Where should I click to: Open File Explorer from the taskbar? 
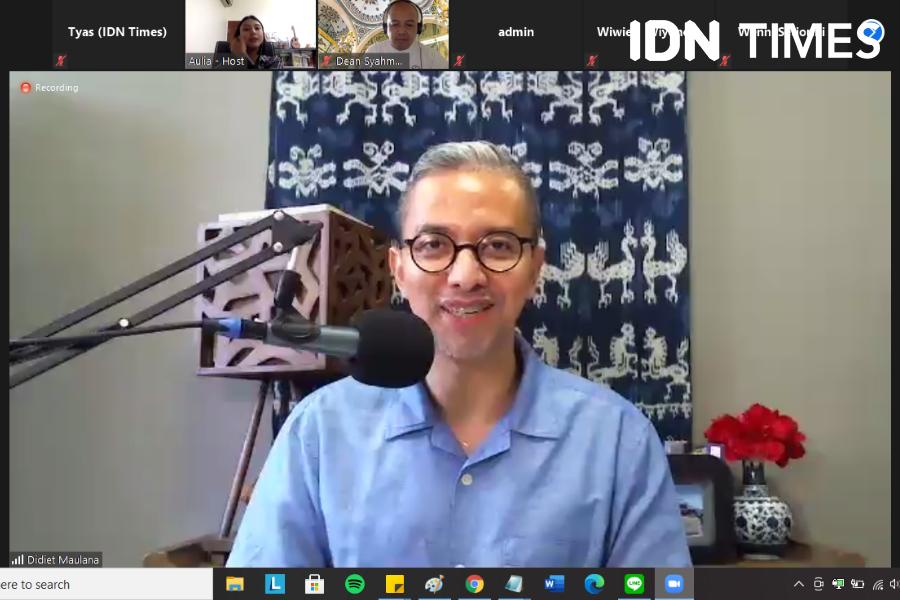(235, 584)
